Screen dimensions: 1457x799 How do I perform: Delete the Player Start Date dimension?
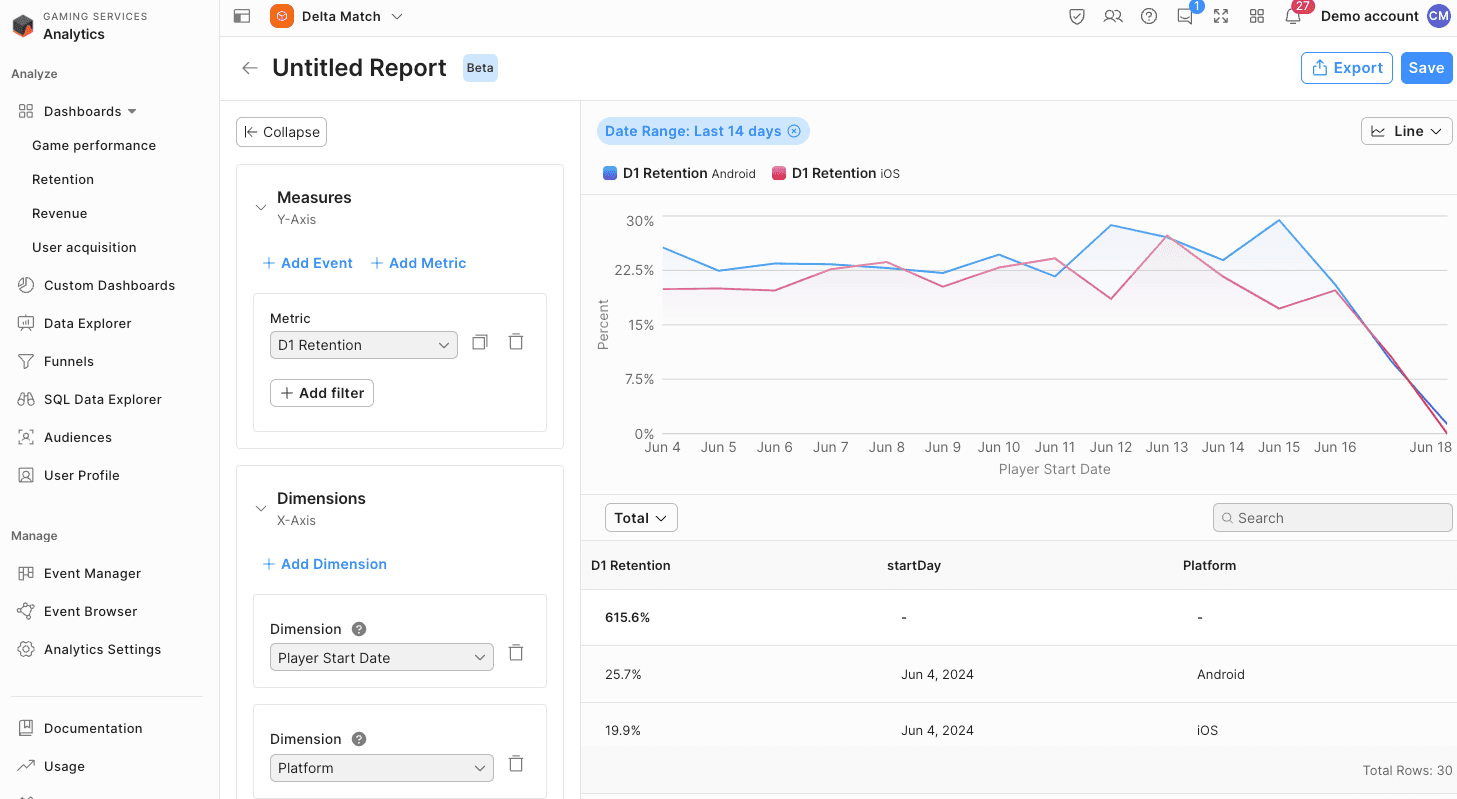[x=516, y=653]
